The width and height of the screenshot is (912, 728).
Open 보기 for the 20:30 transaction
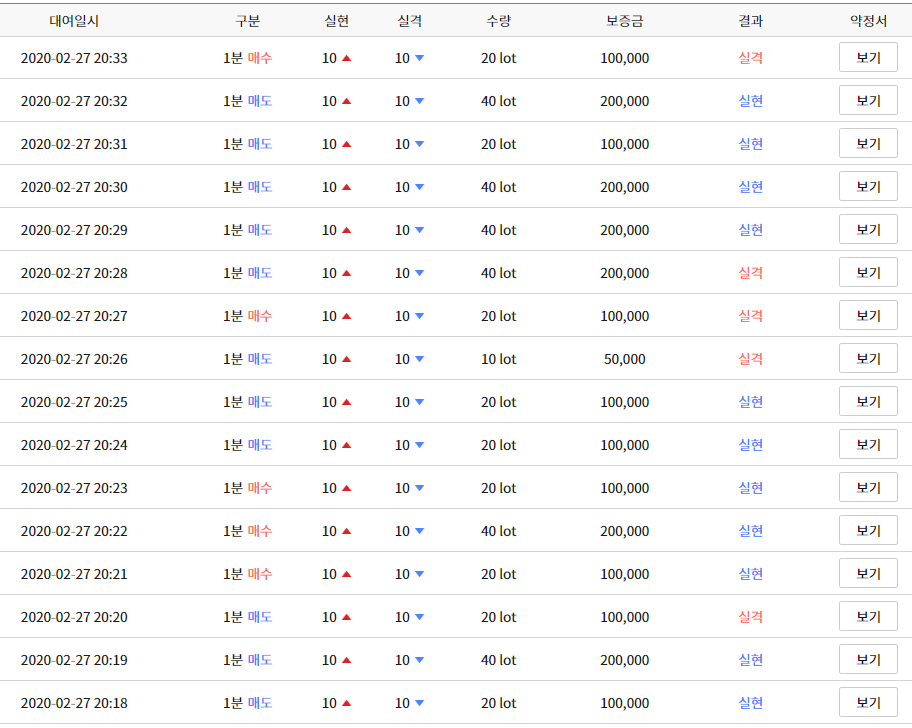[868, 187]
